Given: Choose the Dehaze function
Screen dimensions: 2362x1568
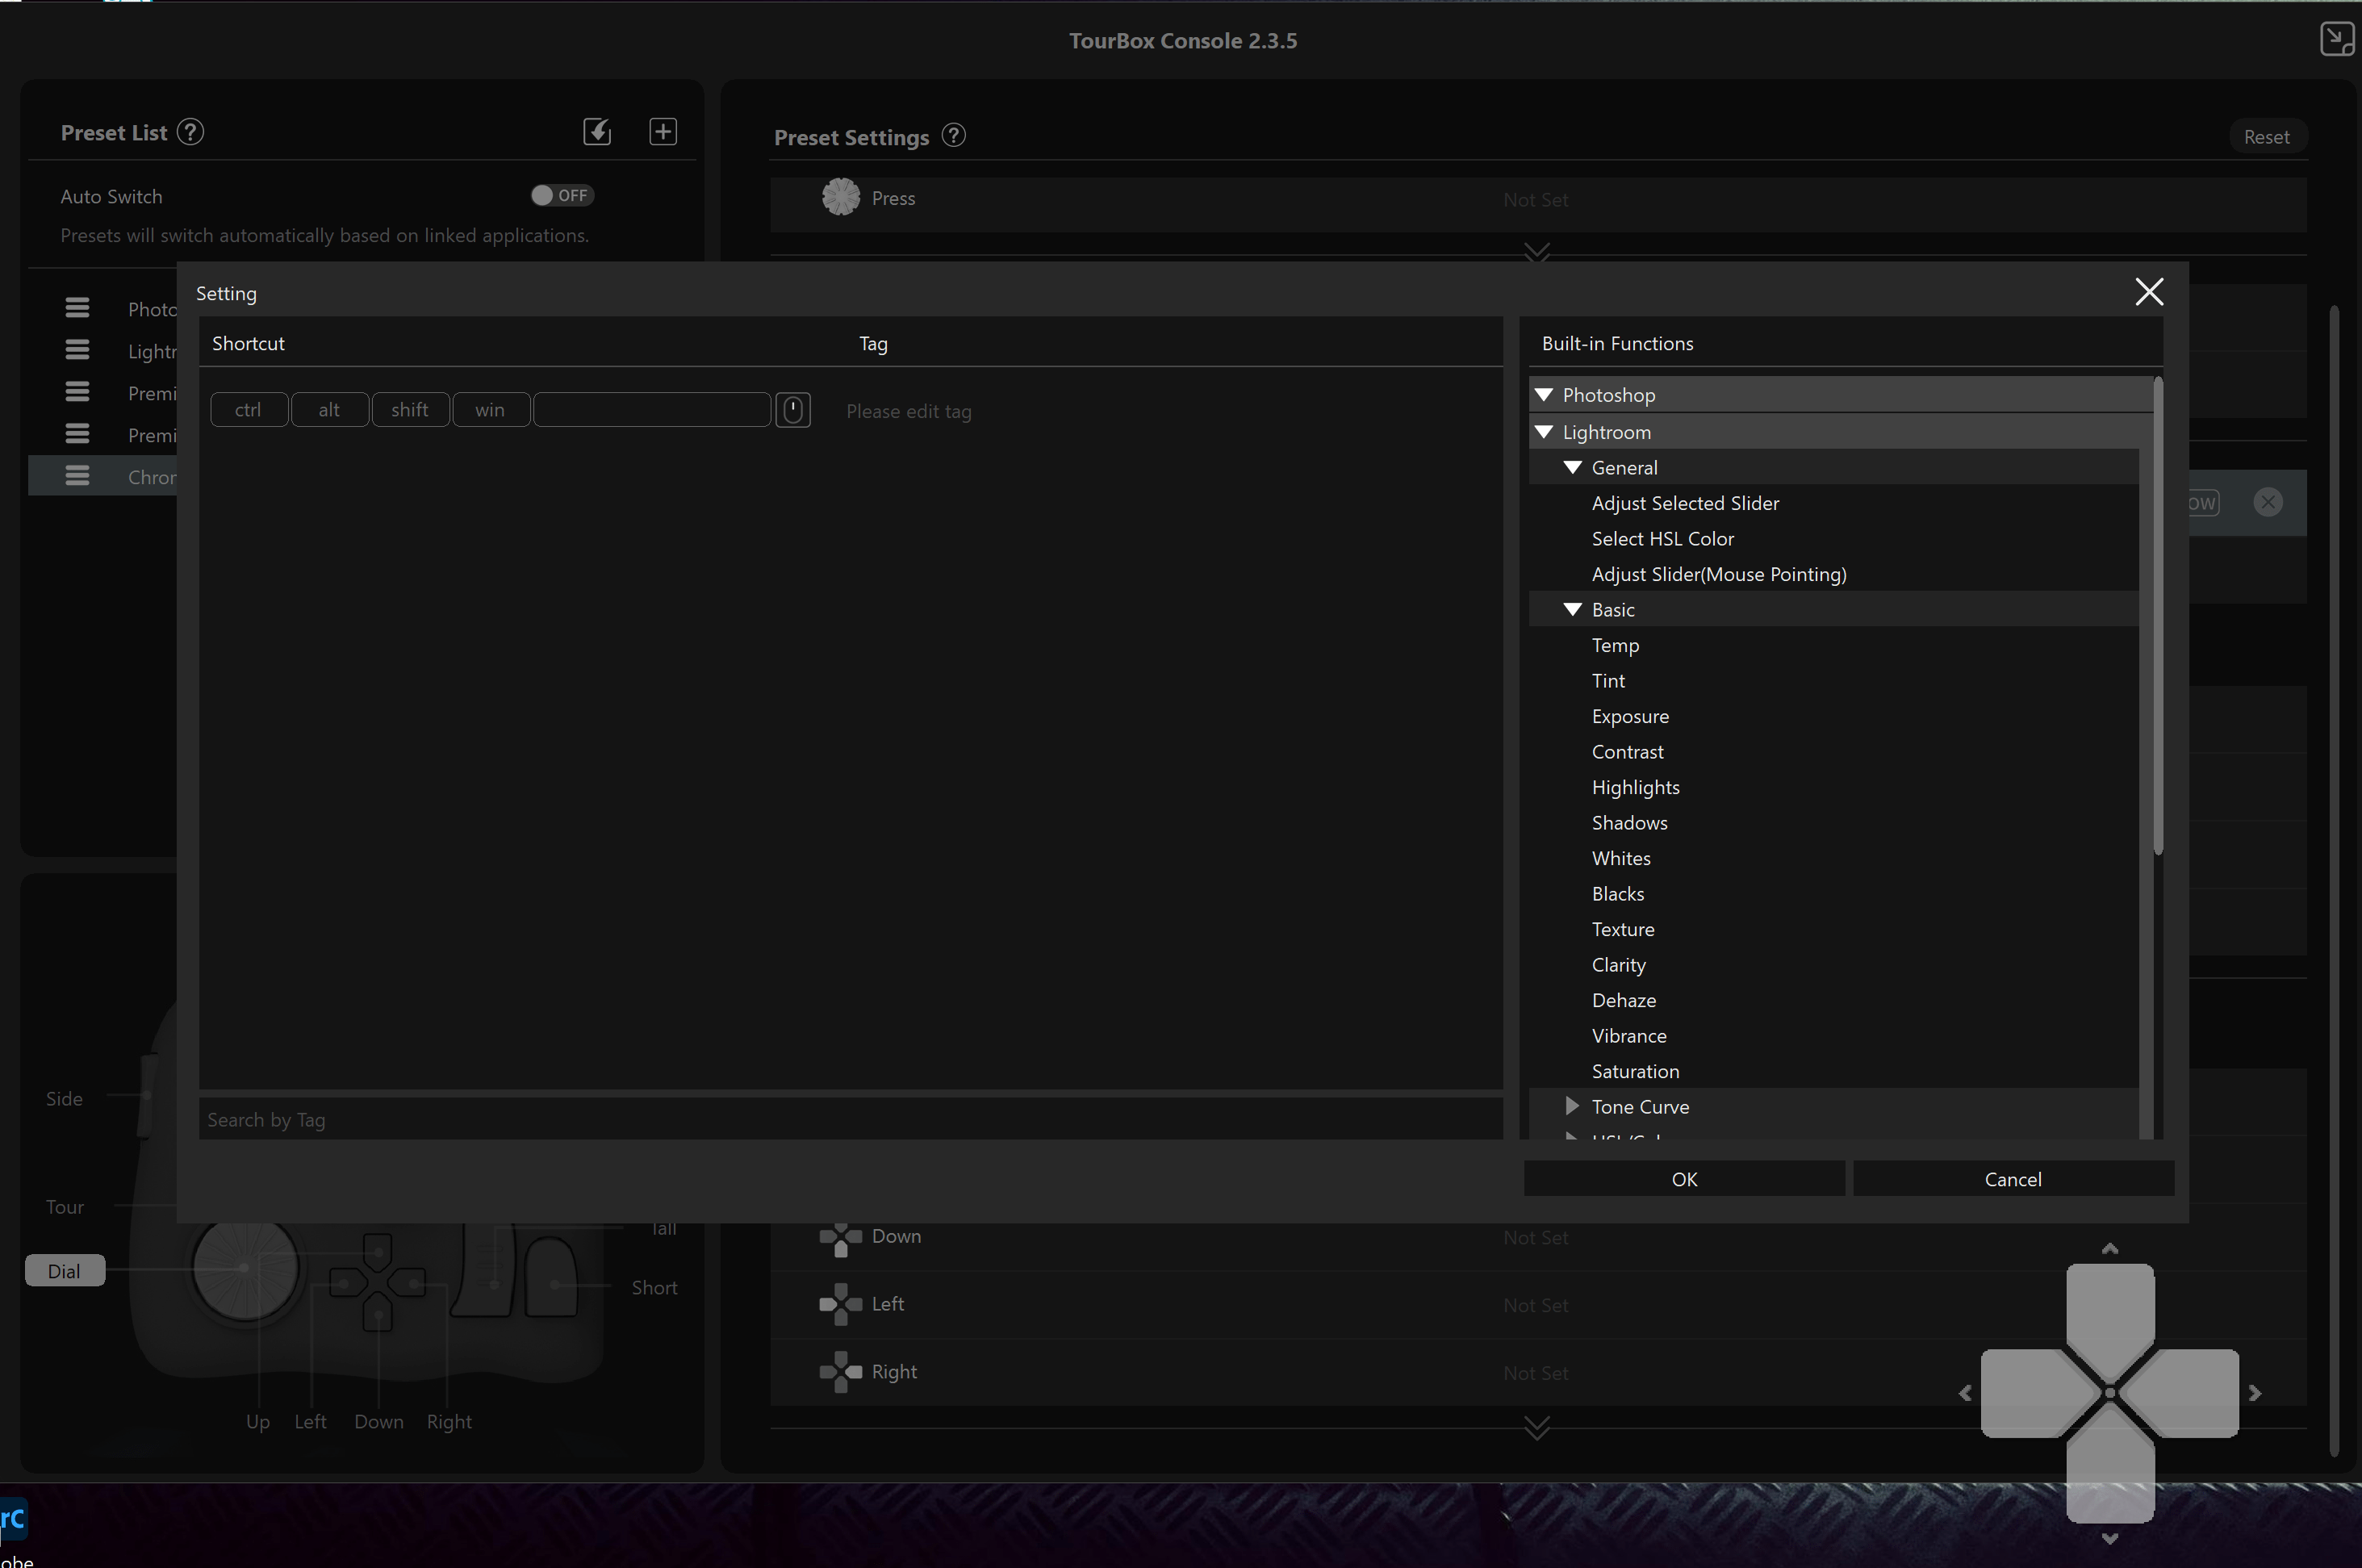Looking at the screenshot, I should (x=1623, y=1000).
